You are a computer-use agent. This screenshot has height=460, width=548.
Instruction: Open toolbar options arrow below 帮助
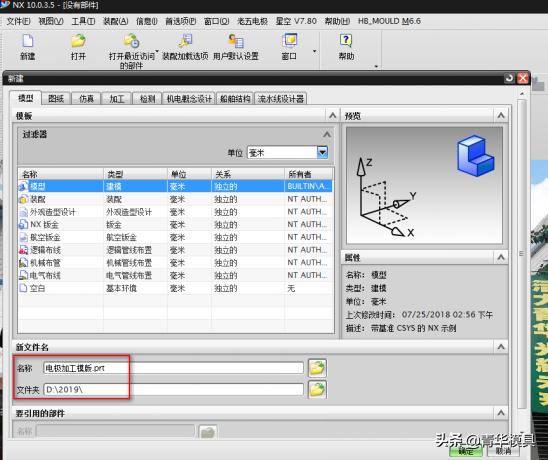click(x=376, y=66)
